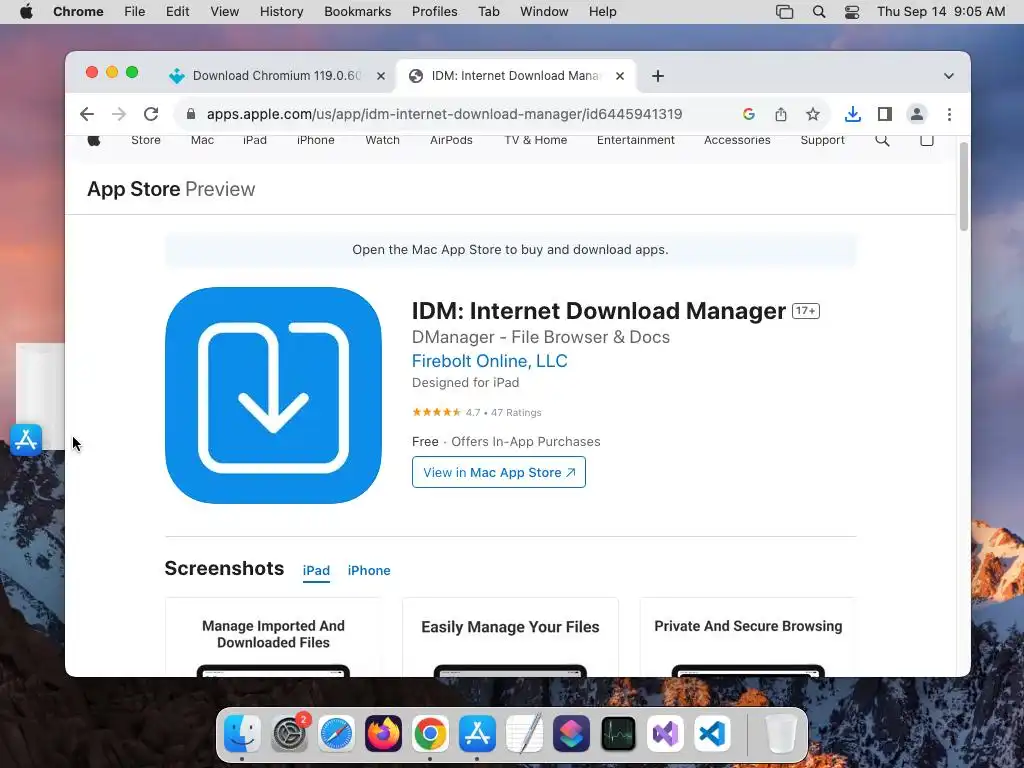The height and width of the screenshot is (768, 1024).
Task: Share this page using the share icon
Action: pyautogui.click(x=781, y=114)
